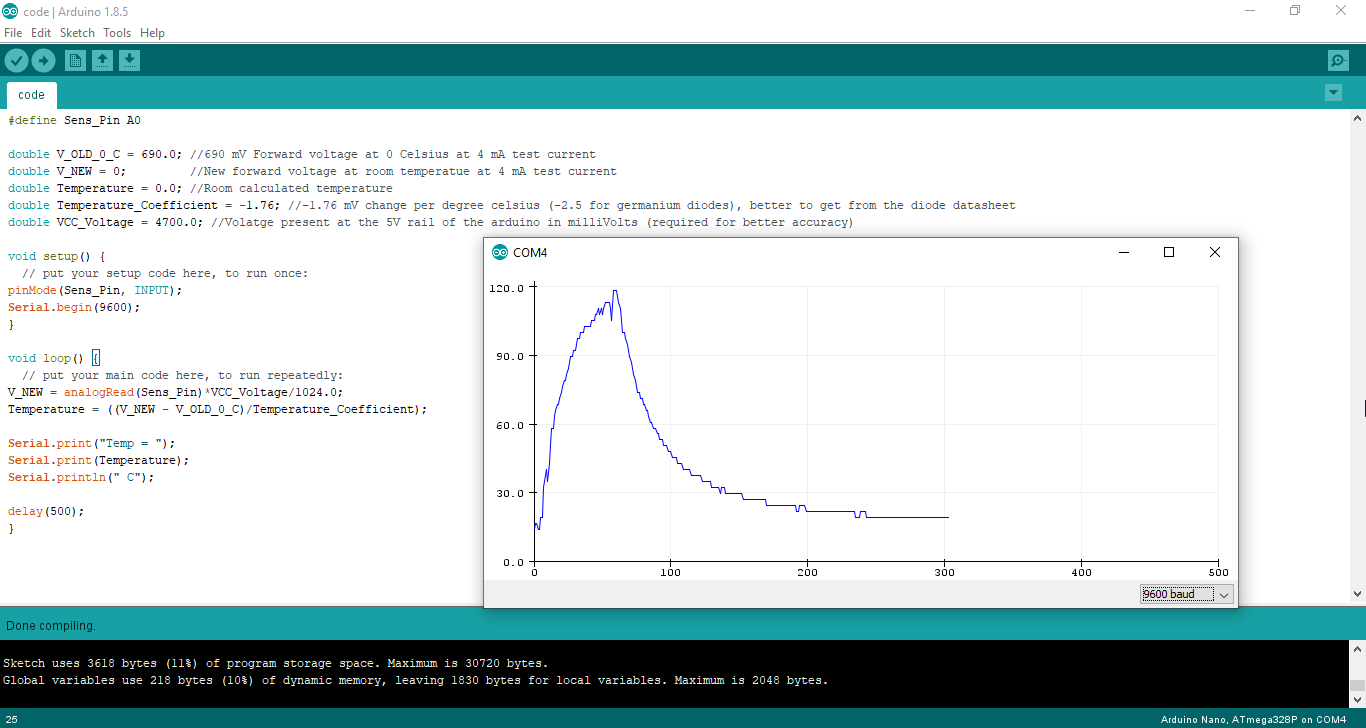Click the 'double Temperature = 0.0;' line
The image size is (1366, 728).
[200, 188]
